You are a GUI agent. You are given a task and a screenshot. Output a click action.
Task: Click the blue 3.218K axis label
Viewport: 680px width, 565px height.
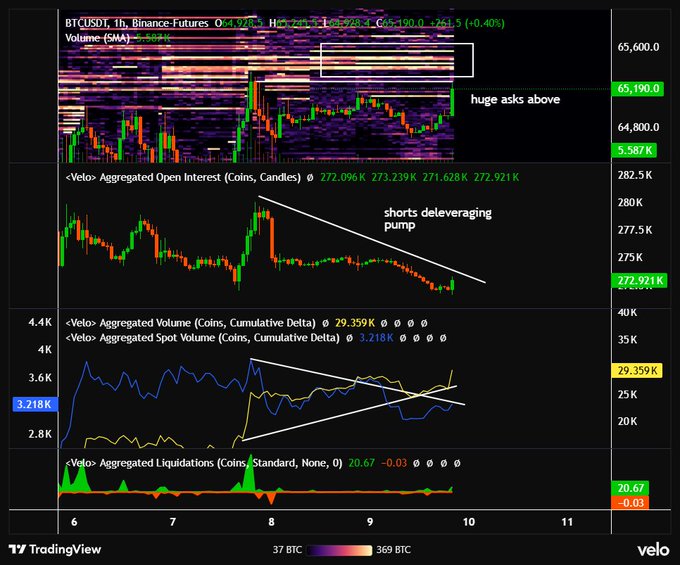[x=35, y=405]
